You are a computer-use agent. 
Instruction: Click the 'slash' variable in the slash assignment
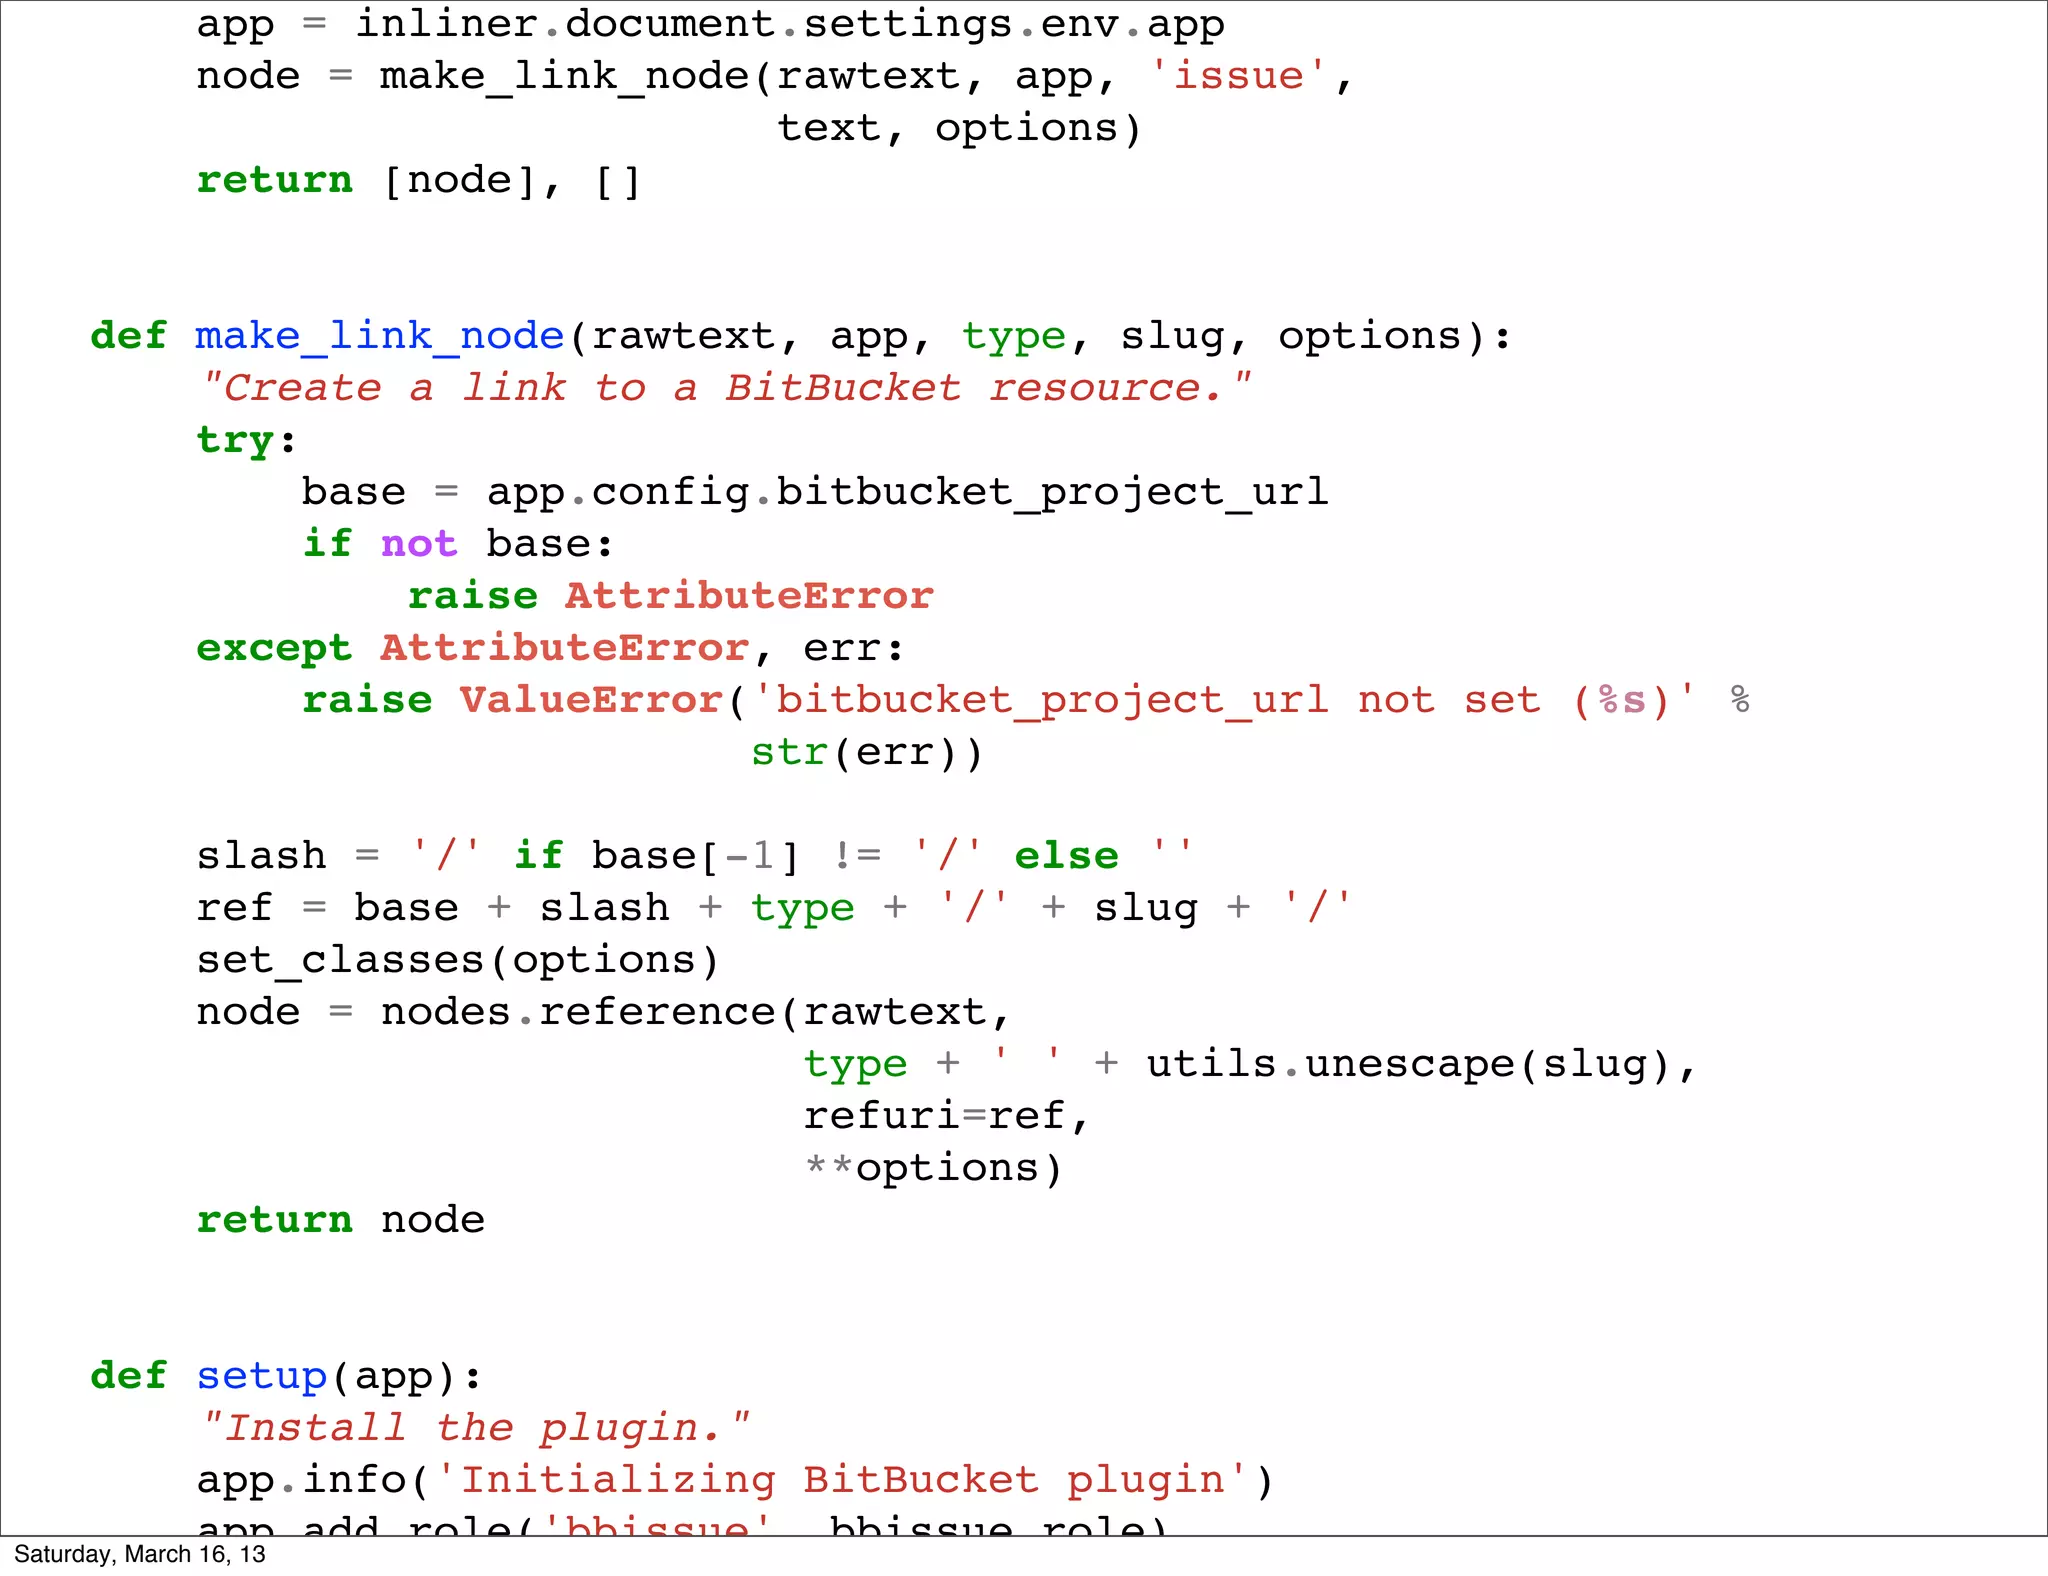tap(262, 856)
